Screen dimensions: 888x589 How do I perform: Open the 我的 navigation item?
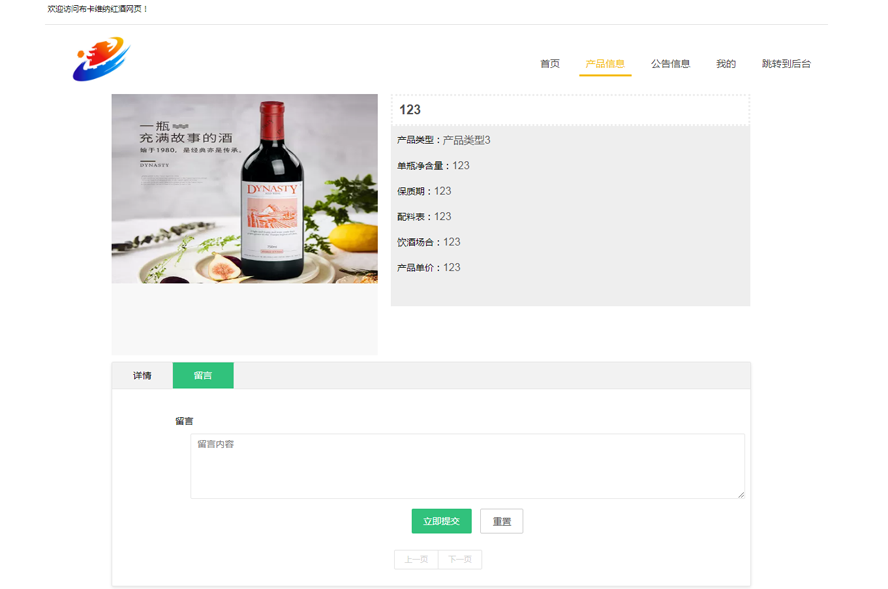[725, 64]
